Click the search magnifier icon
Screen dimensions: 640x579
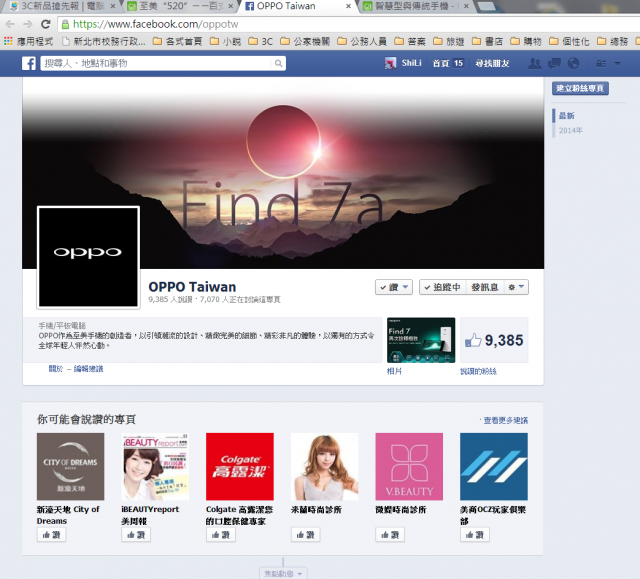tap(278, 63)
